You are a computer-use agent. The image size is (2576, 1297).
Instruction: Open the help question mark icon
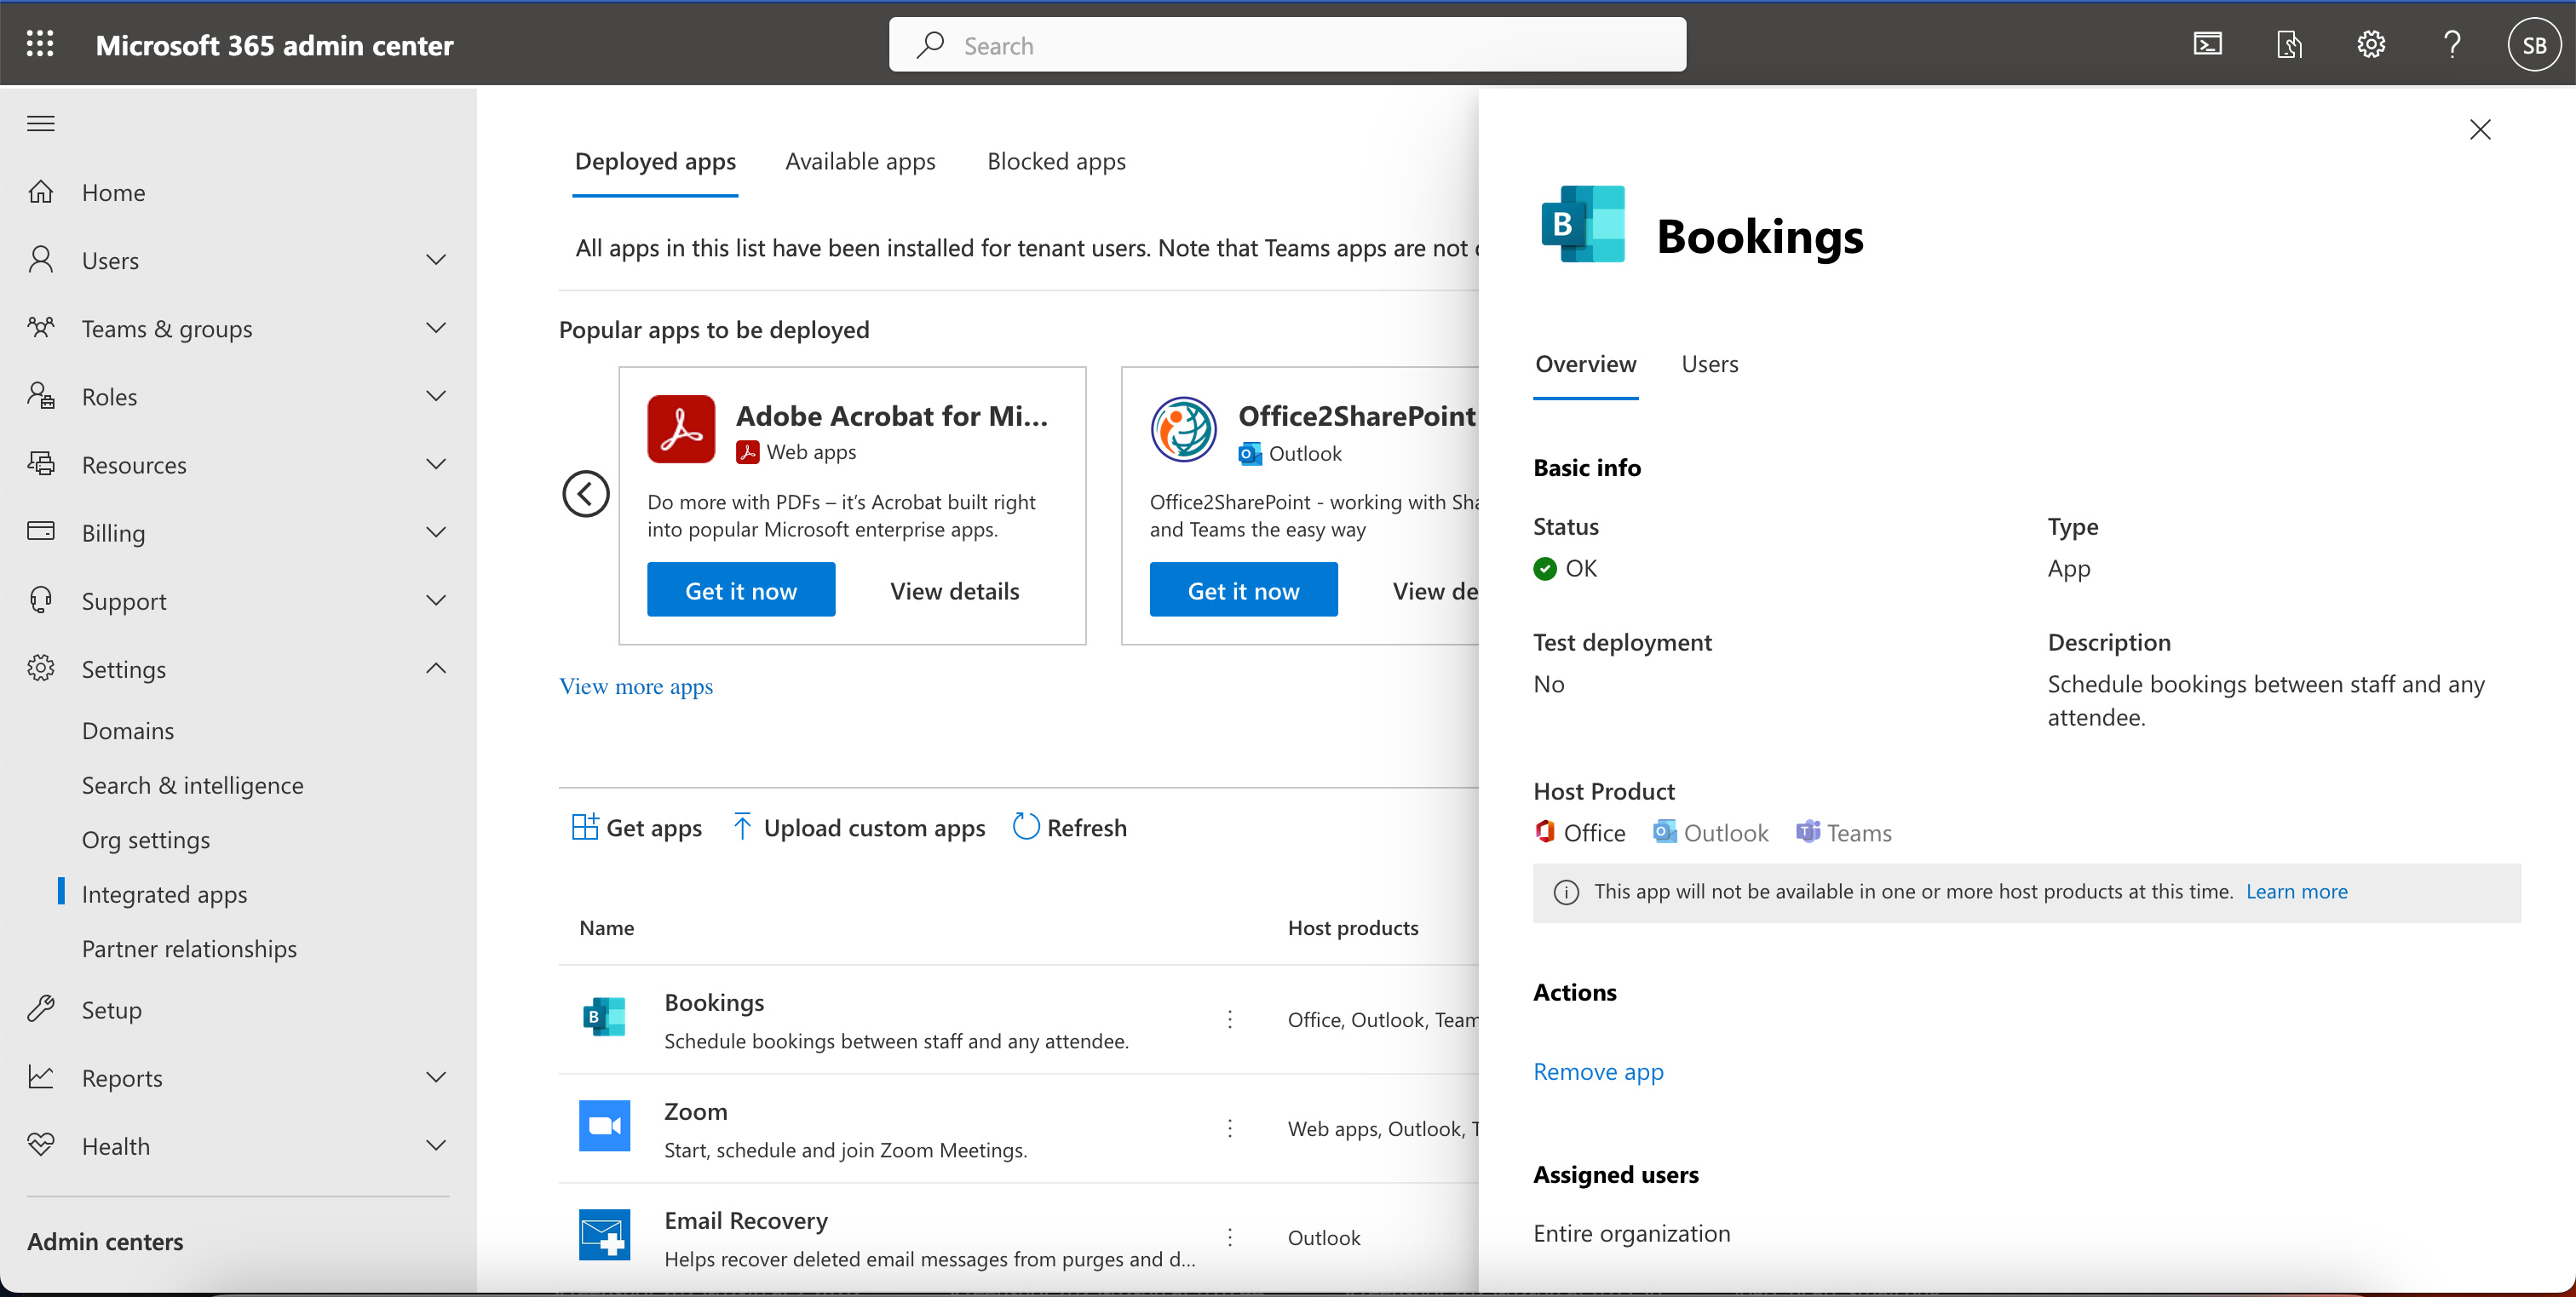(x=2452, y=44)
